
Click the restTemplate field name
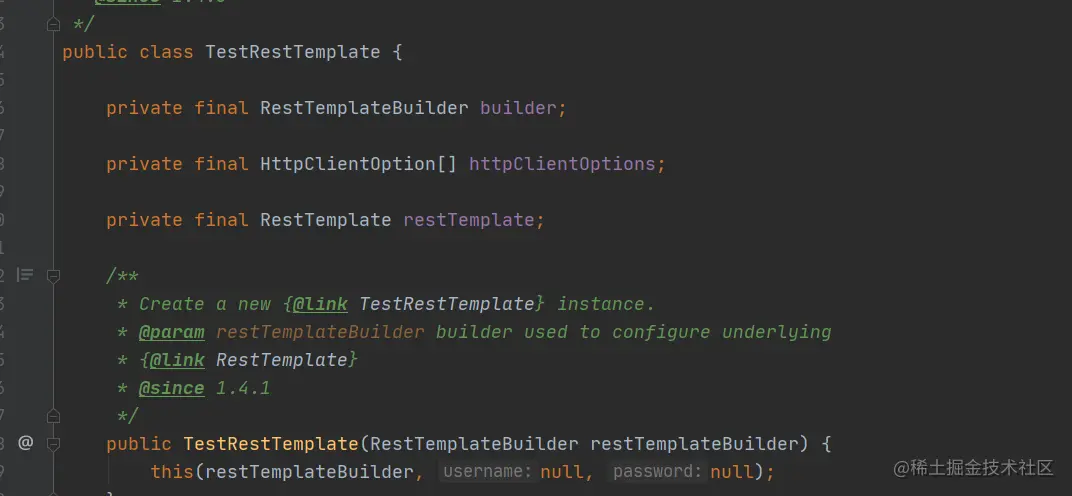coord(469,220)
